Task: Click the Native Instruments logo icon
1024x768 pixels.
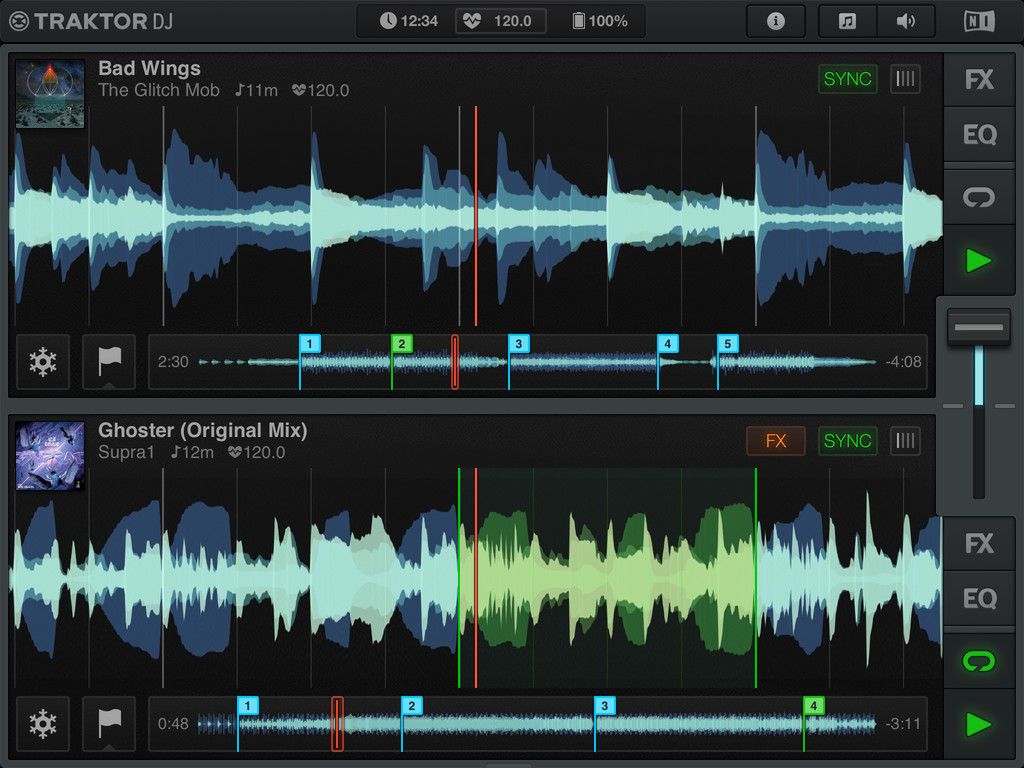Action: tap(979, 22)
